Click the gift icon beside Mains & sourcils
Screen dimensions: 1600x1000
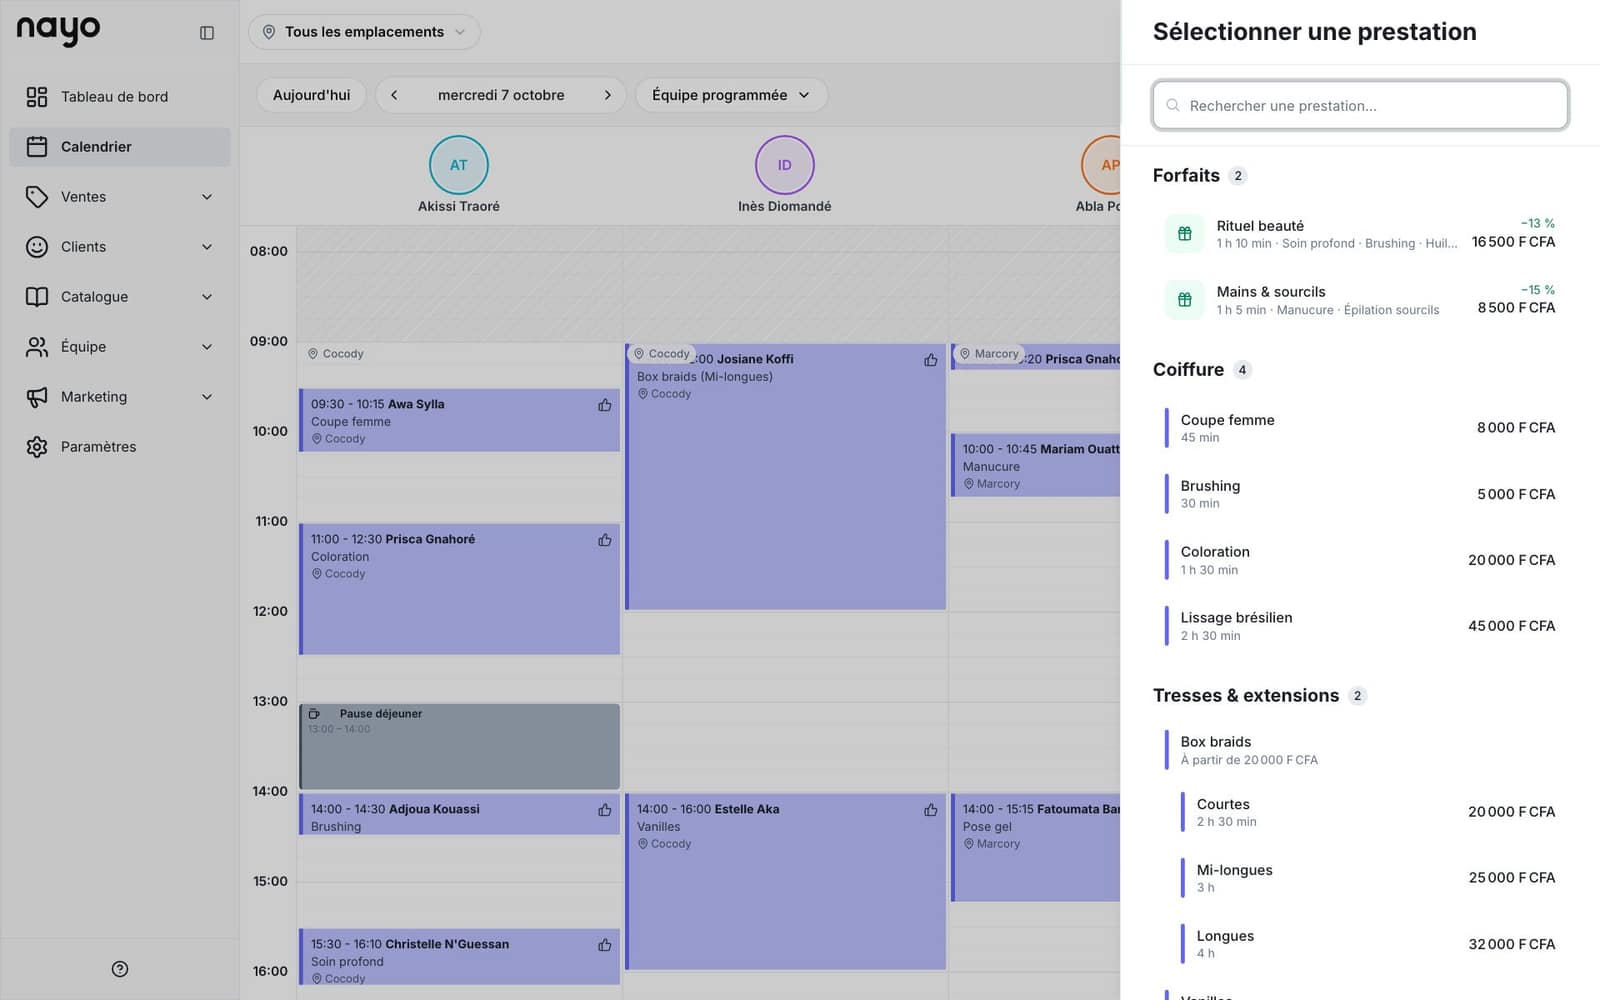(1185, 300)
